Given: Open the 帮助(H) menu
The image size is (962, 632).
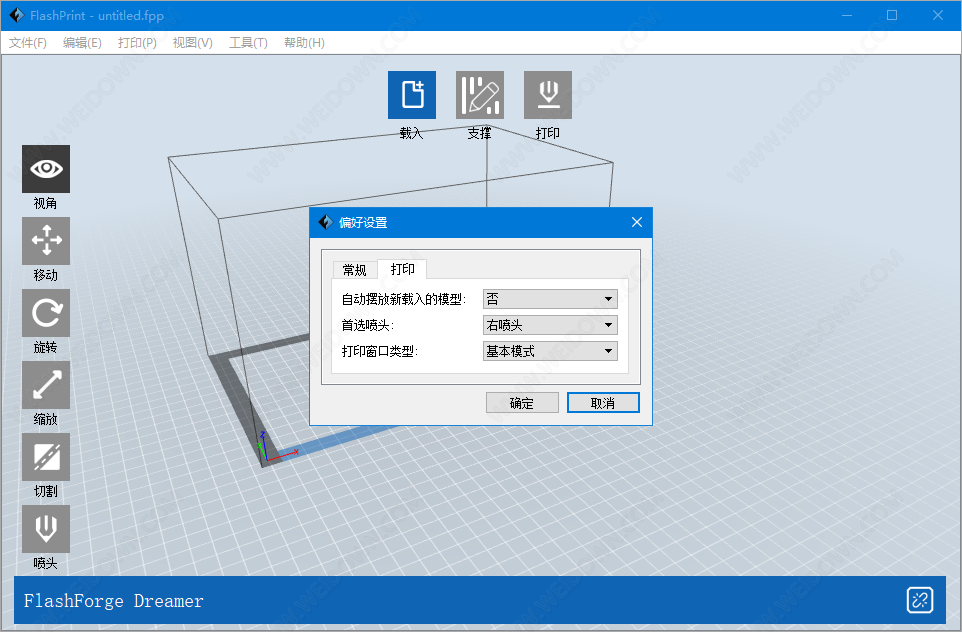Looking at the screenshot, I should point(304,42).
